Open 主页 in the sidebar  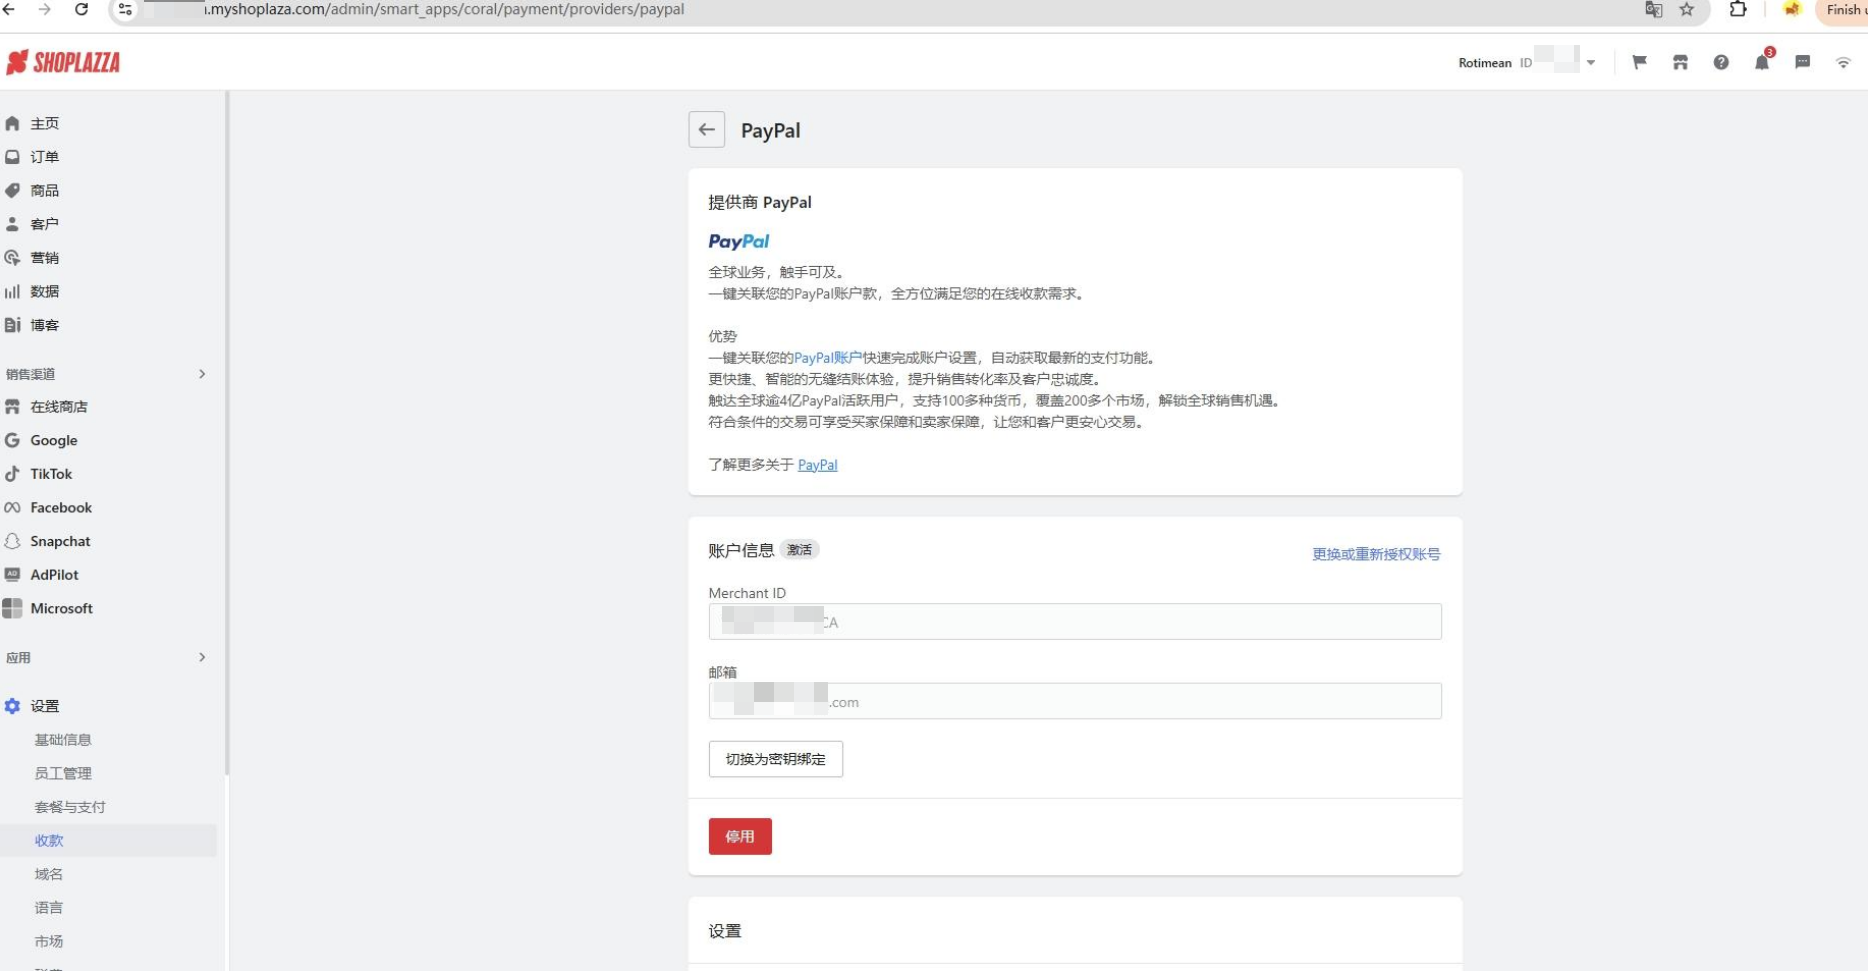(45, 123)
